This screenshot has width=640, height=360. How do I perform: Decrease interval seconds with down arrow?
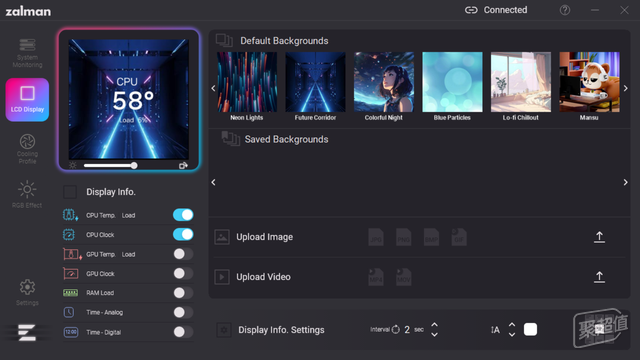pyautogui.click(x=434, y=334)
